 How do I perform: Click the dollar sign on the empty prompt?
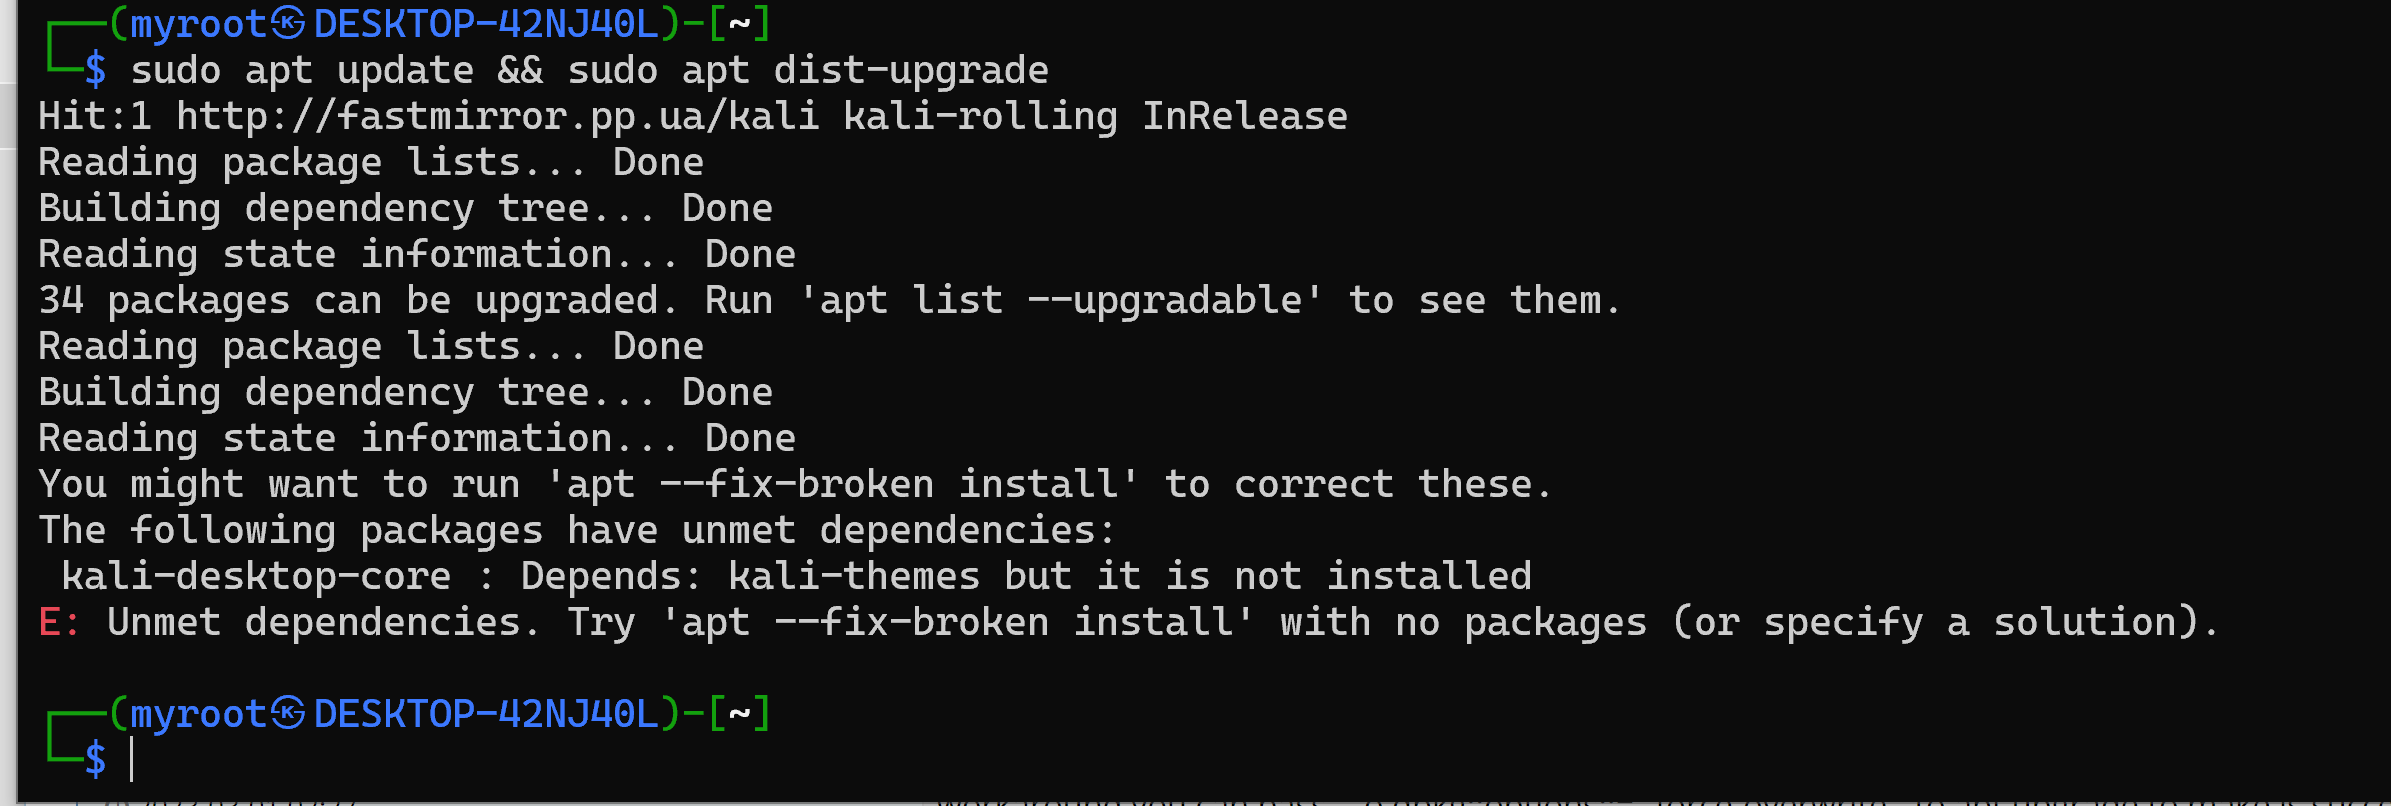95,760
